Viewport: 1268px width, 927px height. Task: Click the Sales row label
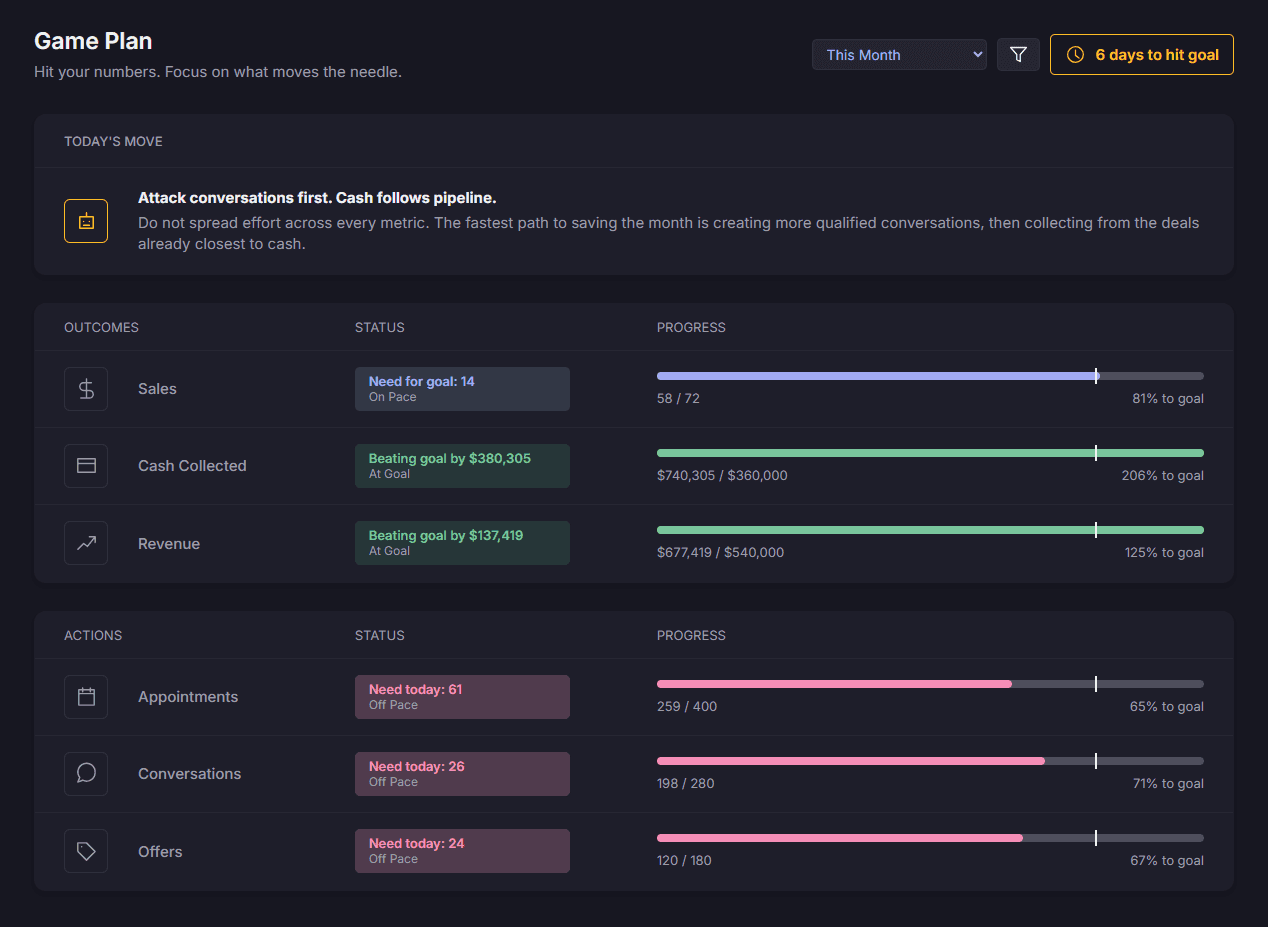coord(157,389)
